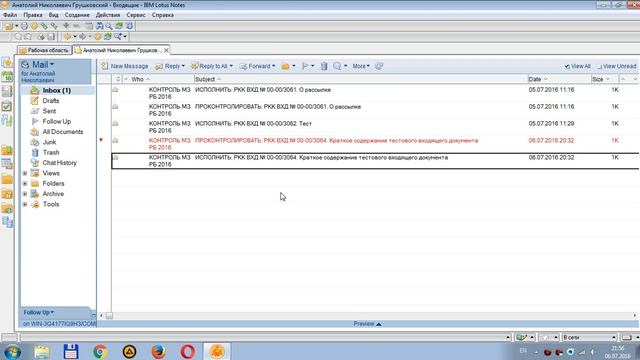The width and height of the screenshot is (640, 360).
Task: Sort by the Date column header
Action: [x=535, y=79]
